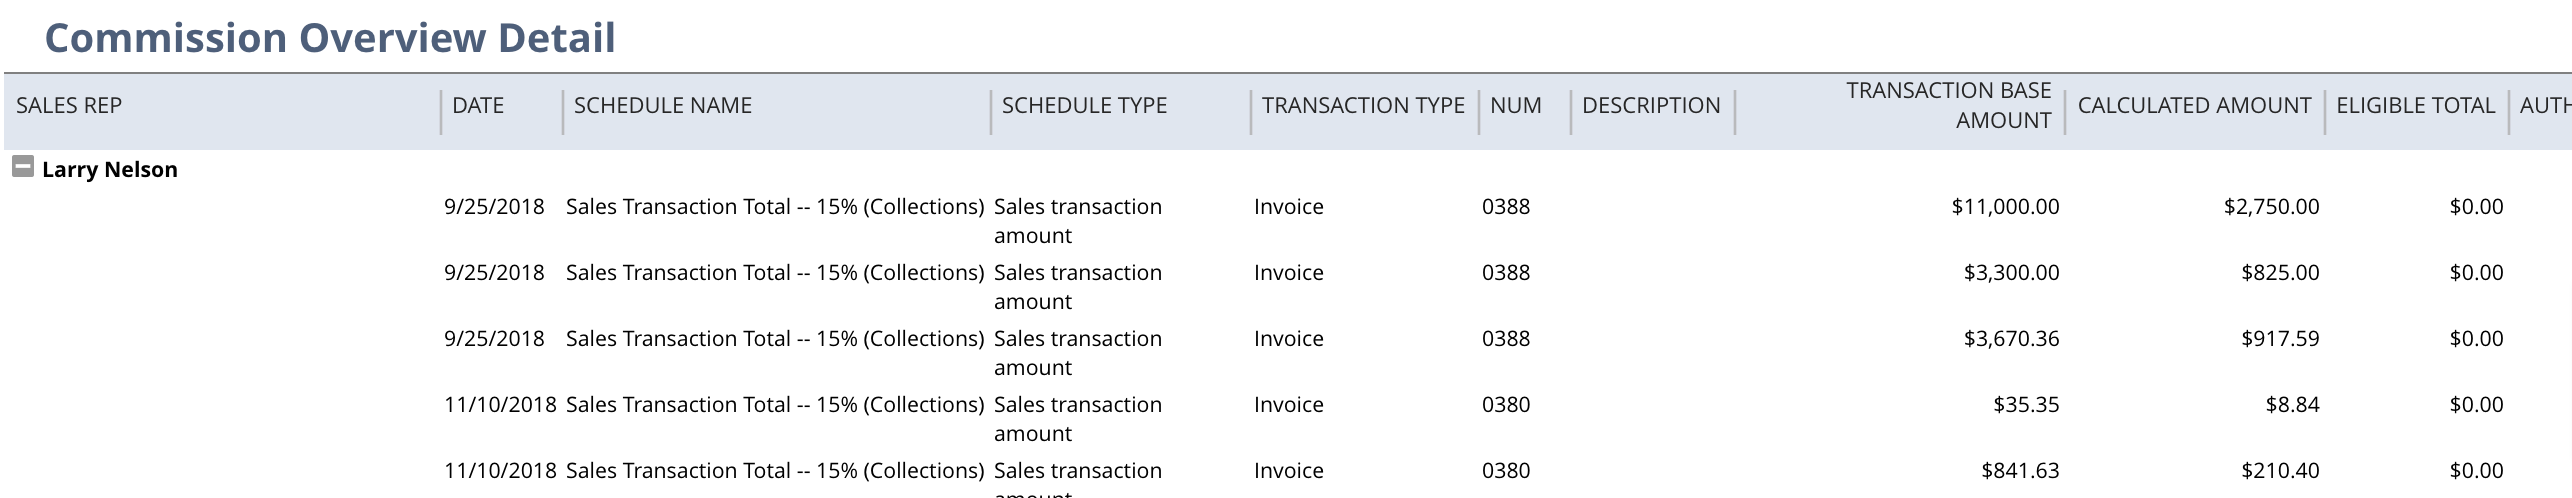Image resolution: width=2572 pixels, height=498 pixels.
Task: Open the $11,000.00 transaction base amount
Action: (2006, 207)
